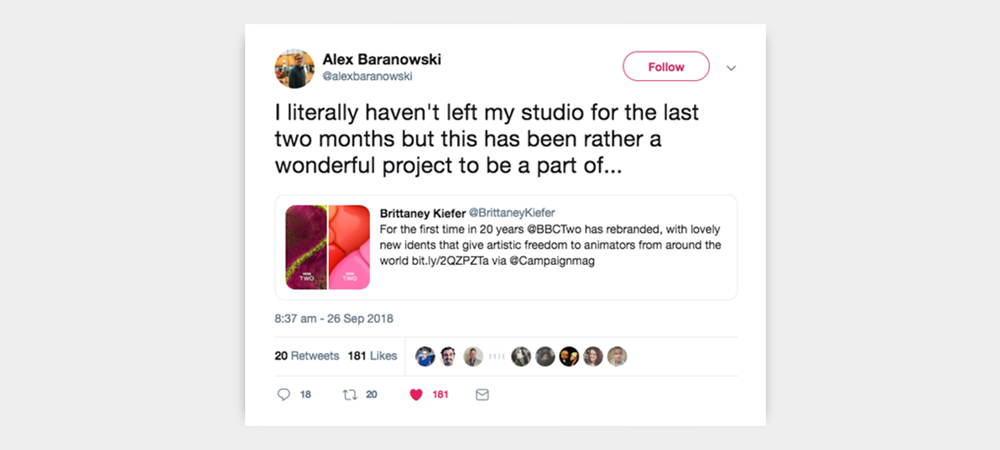Click the last liker avatar in row
Viewport: 1000px width, 450px height.
(x=617, y=356)
